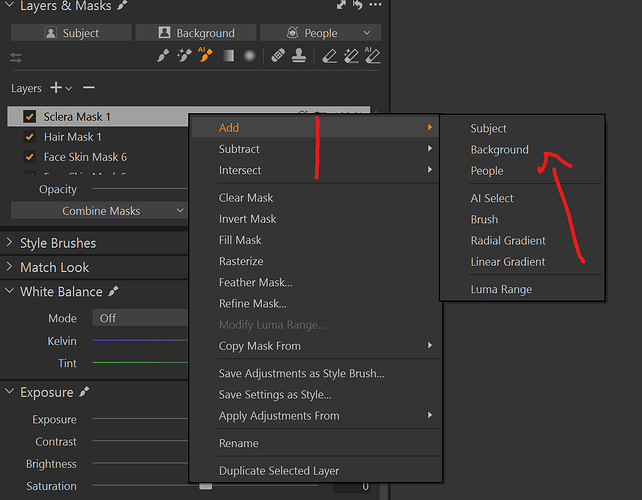Select the Heal bandage tool
The width and height of the screenshot is (642, 500).
pyautogui.click(x=279, y=56)
